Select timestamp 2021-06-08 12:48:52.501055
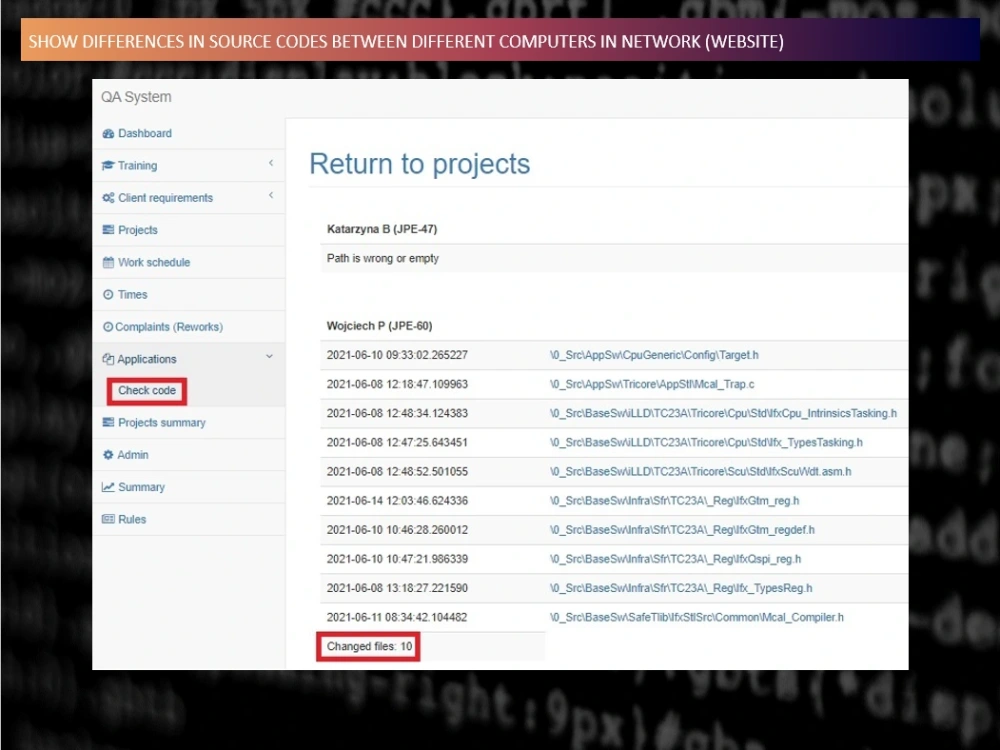Image resolution: width=1000 pixels, height=750 pixels. pos(397,471)
